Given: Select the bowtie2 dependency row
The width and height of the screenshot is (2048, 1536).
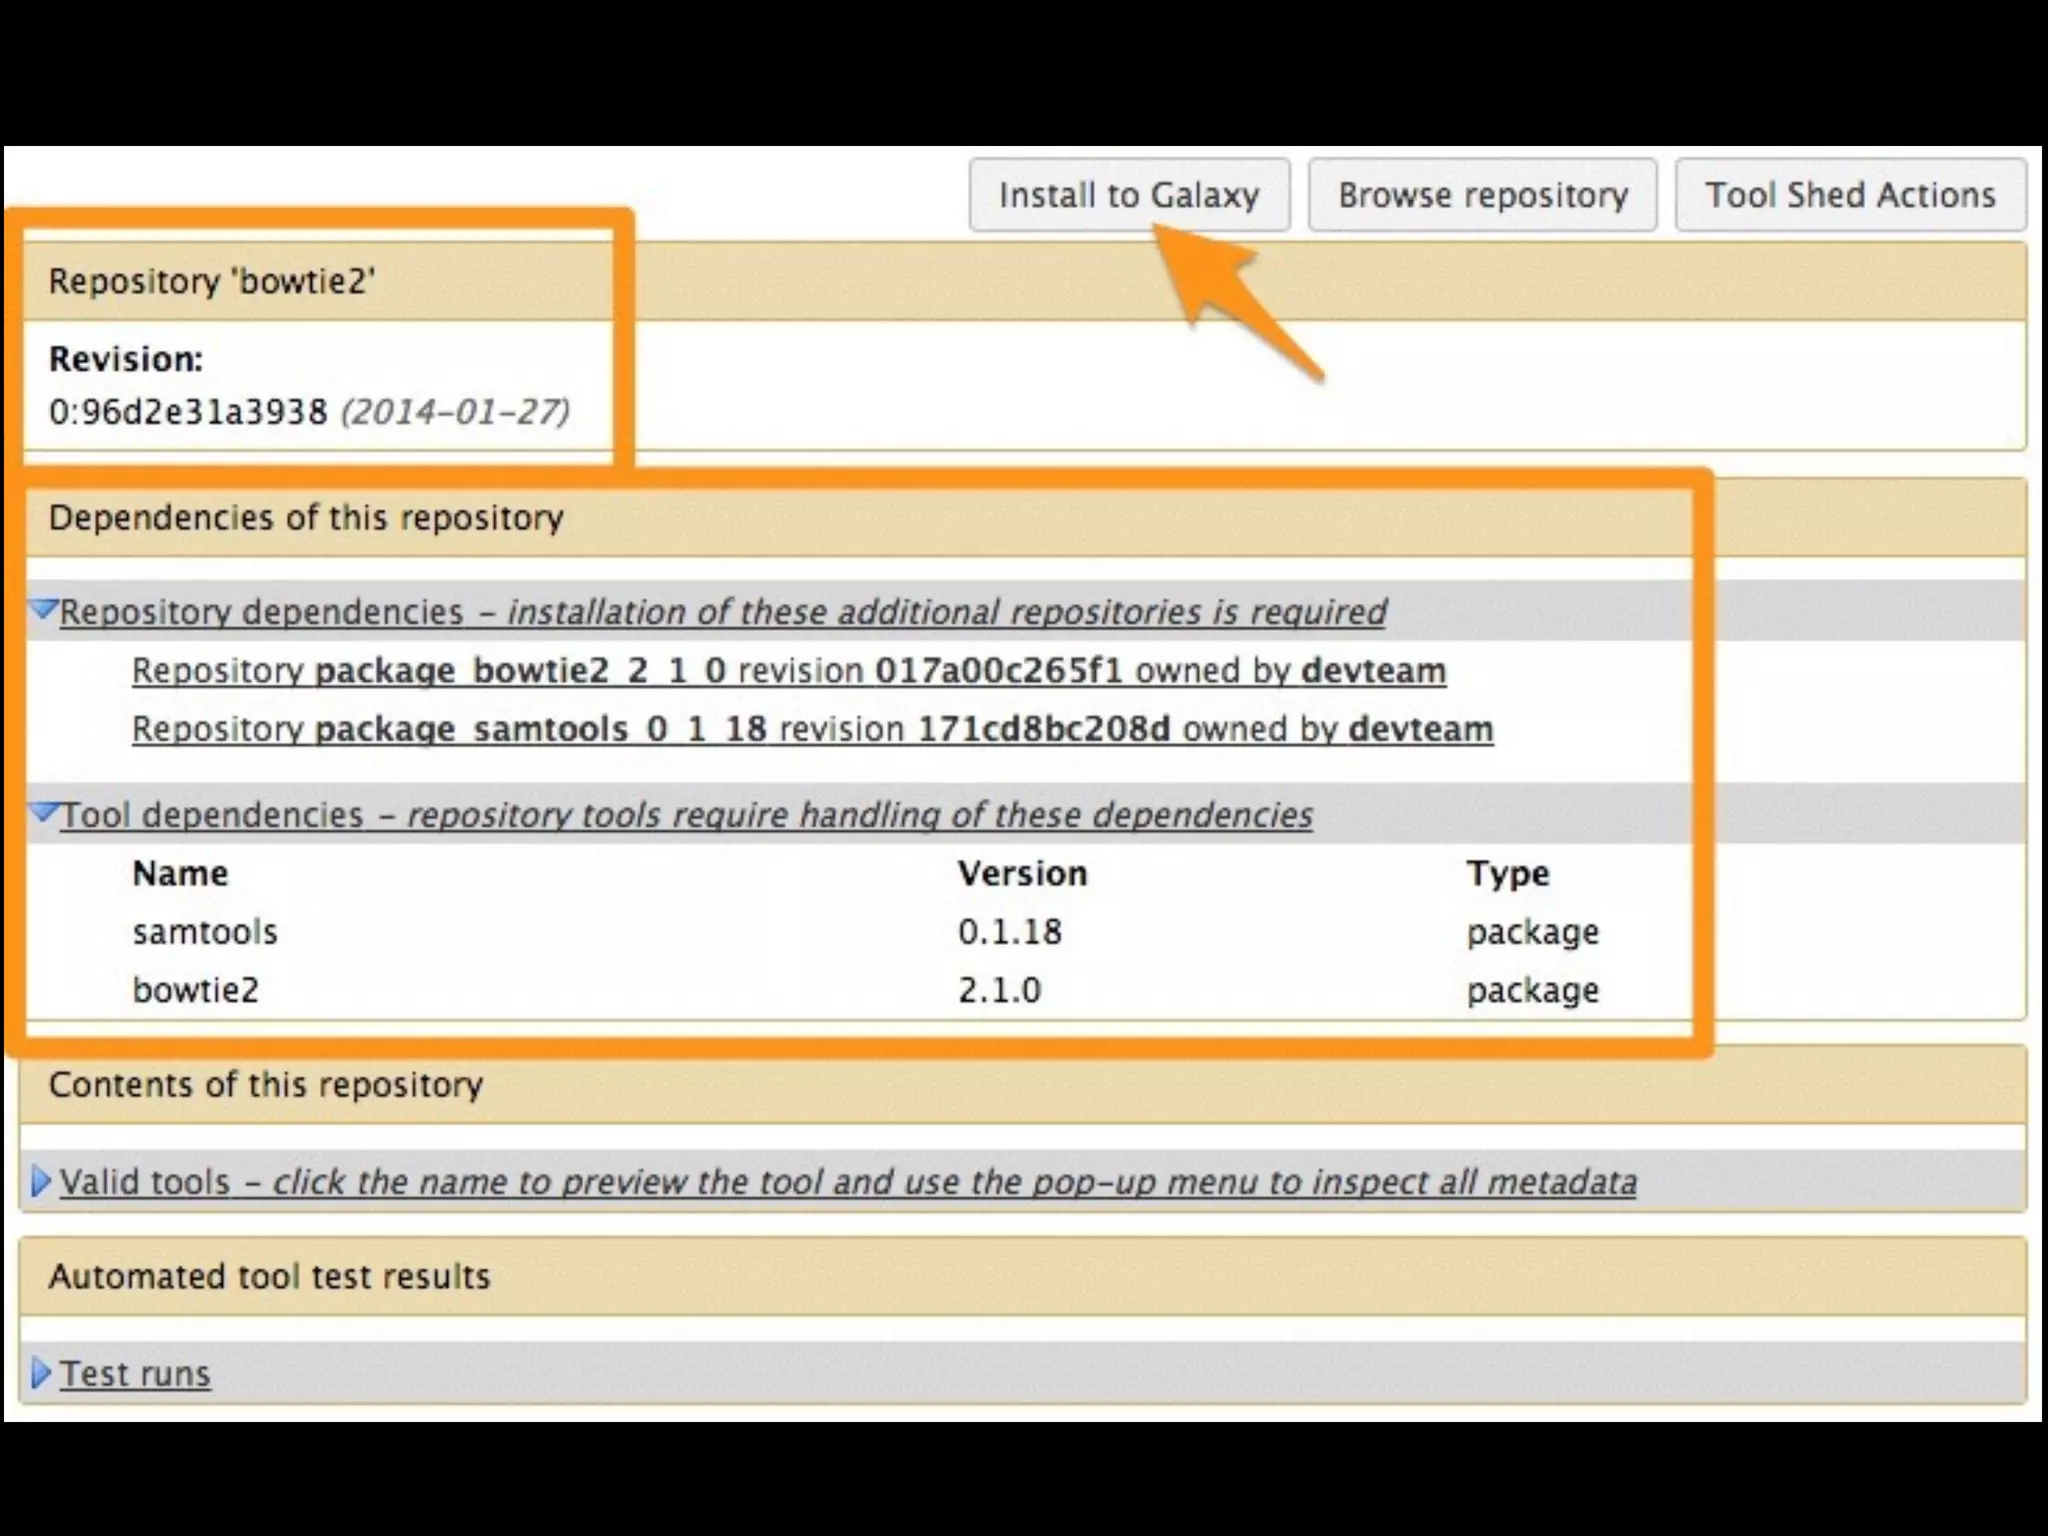Looking at the screenshot, I should [x=196, y=990].
